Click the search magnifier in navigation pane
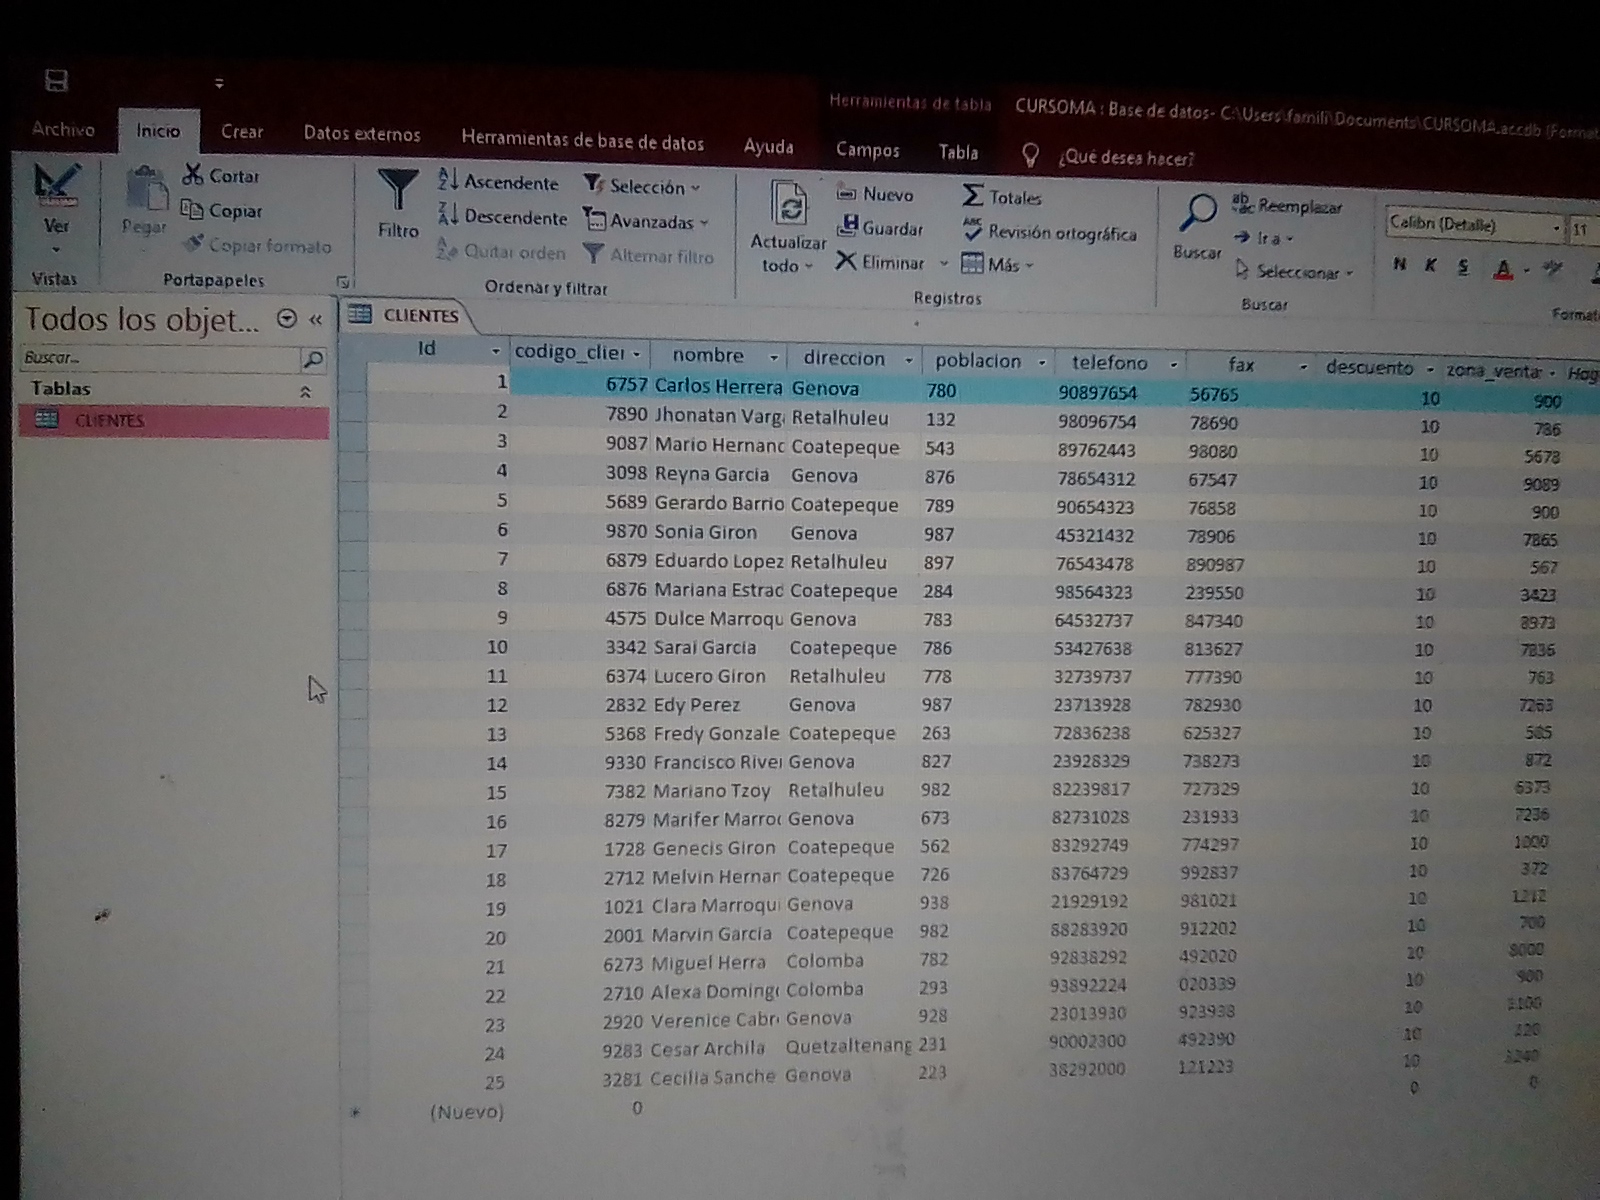 point(313,358)
